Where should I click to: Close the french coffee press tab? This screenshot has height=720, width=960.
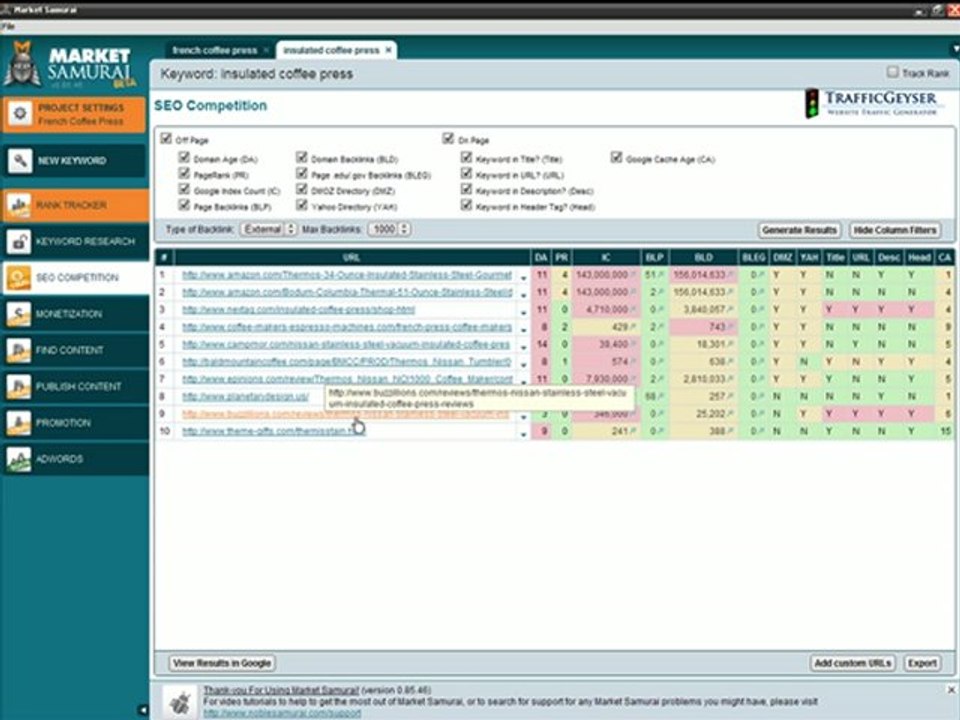(266, 50)
